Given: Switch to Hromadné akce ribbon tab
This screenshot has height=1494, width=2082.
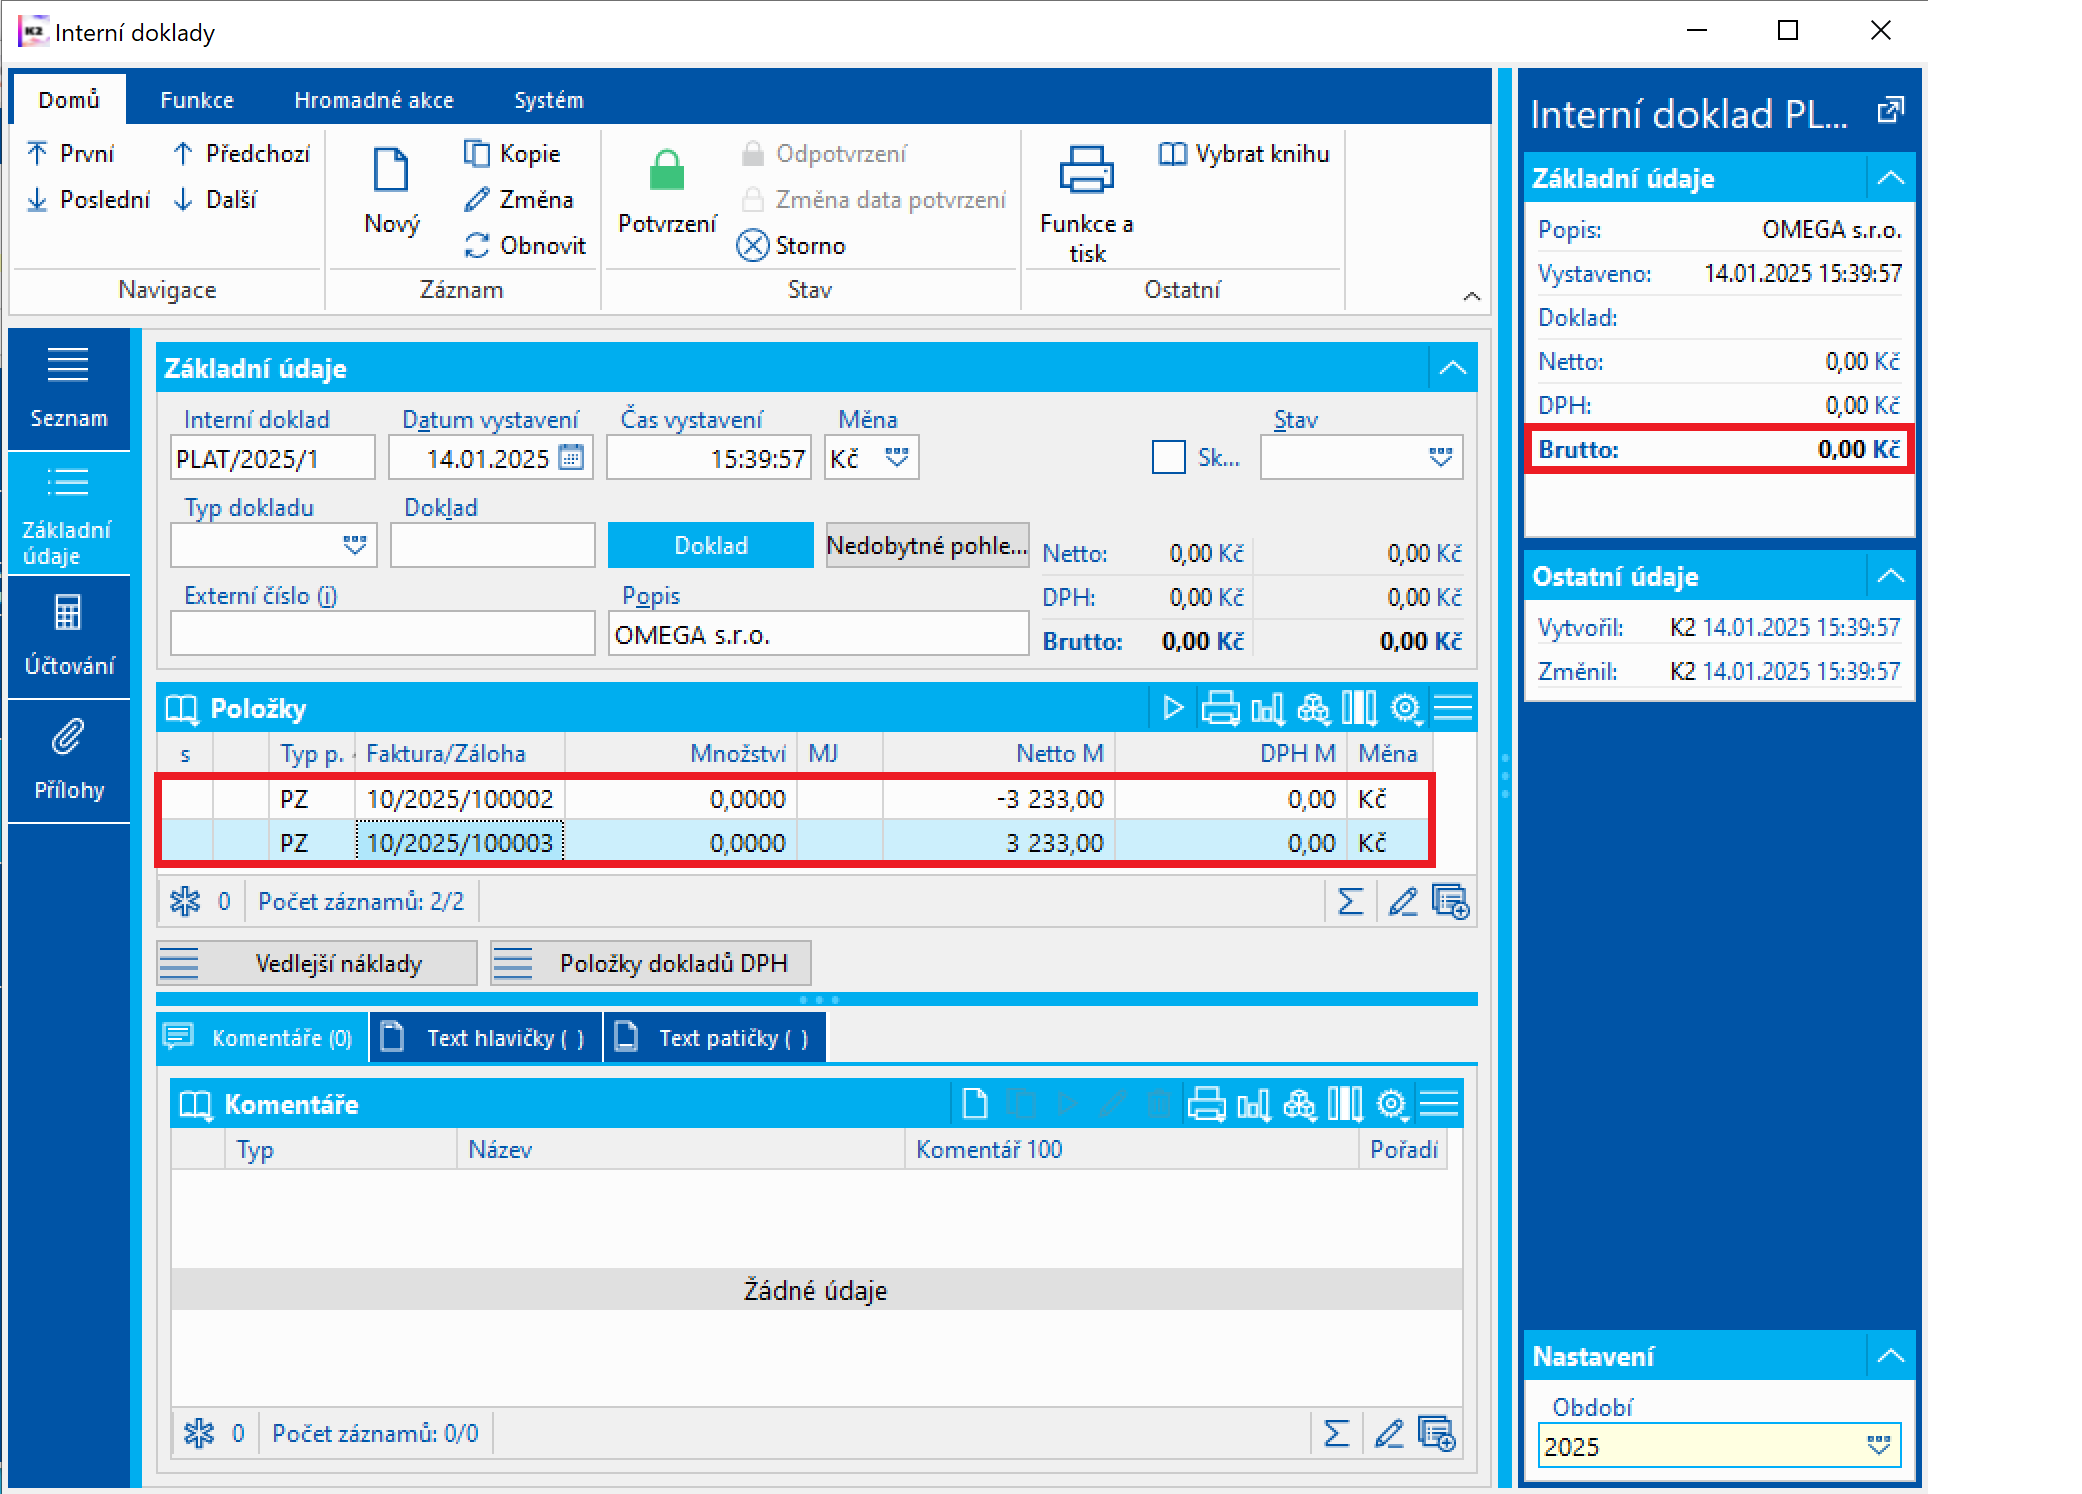Looking at the screenshot, I should click(374, 99).
